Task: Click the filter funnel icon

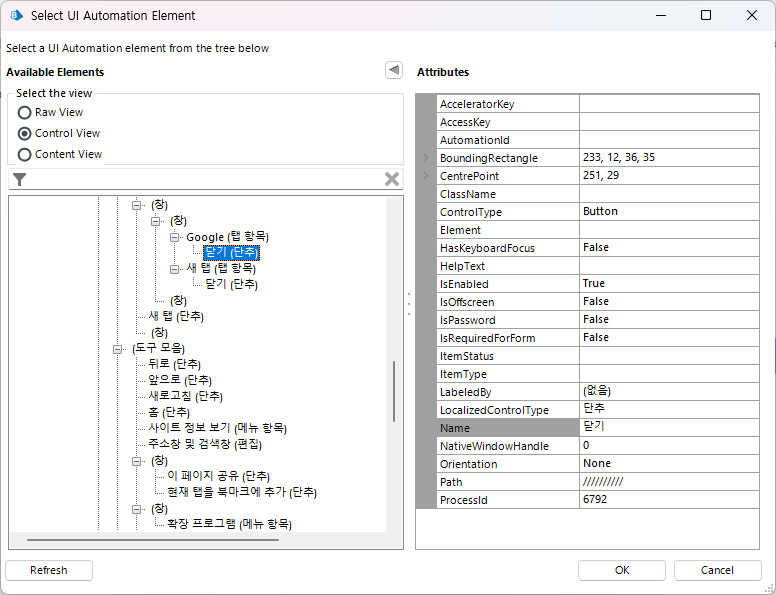Action: [x=19, y=179]
